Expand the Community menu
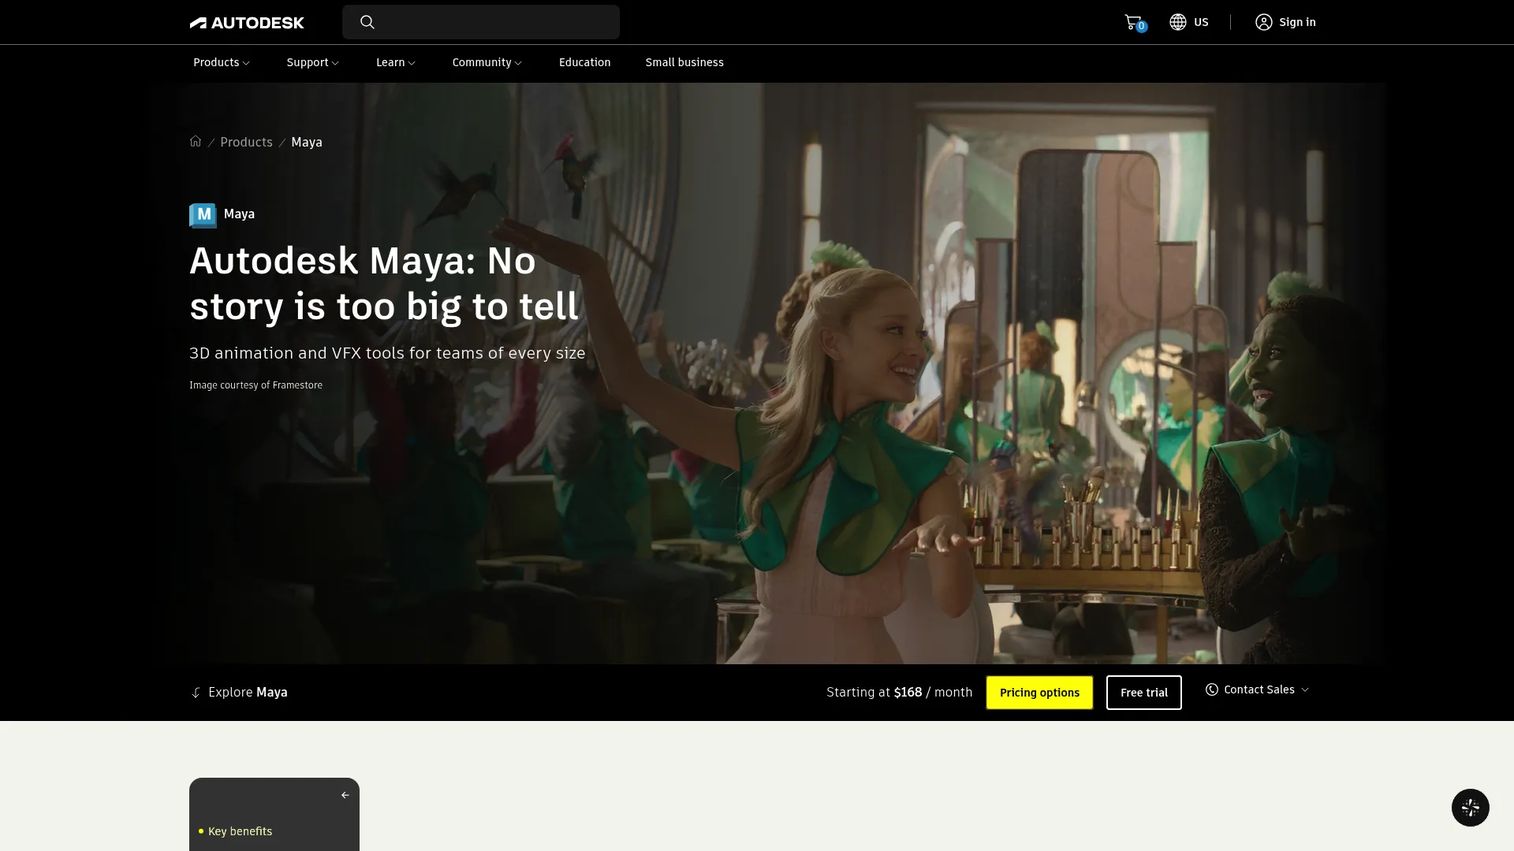 [487, 62]
